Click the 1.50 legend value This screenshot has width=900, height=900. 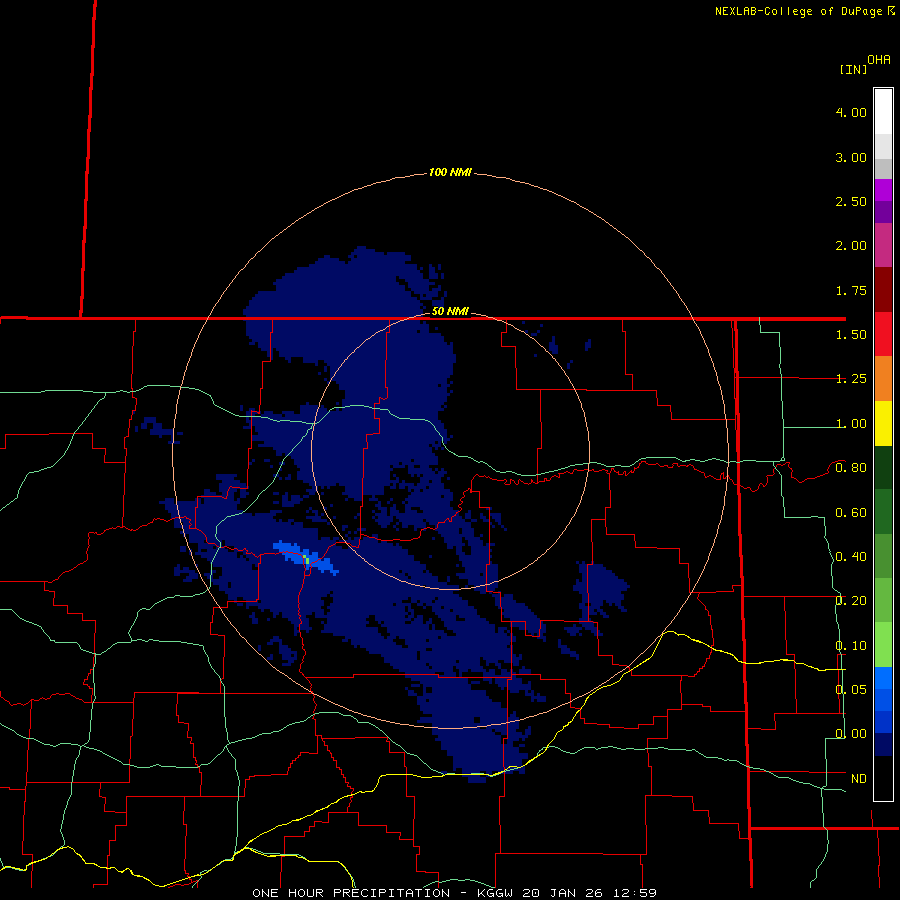tap(851, 335)
